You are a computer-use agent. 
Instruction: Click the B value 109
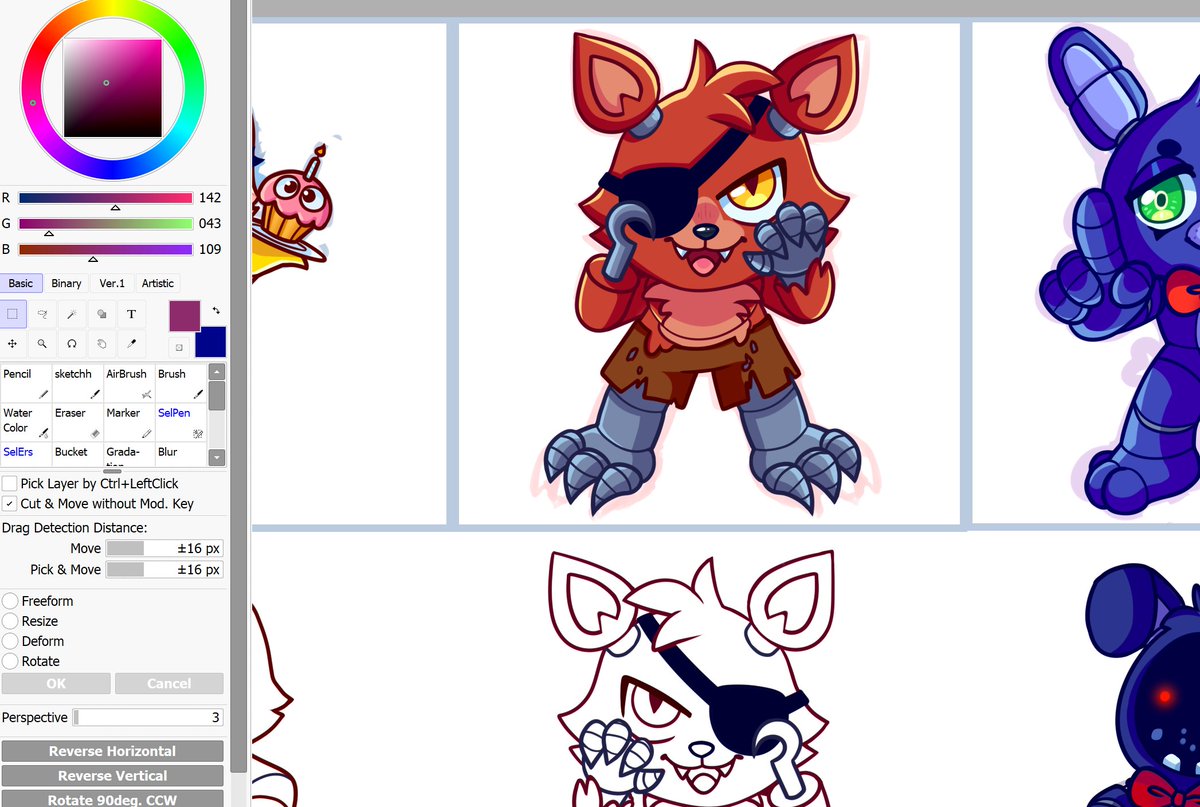(x=210, y=250)
